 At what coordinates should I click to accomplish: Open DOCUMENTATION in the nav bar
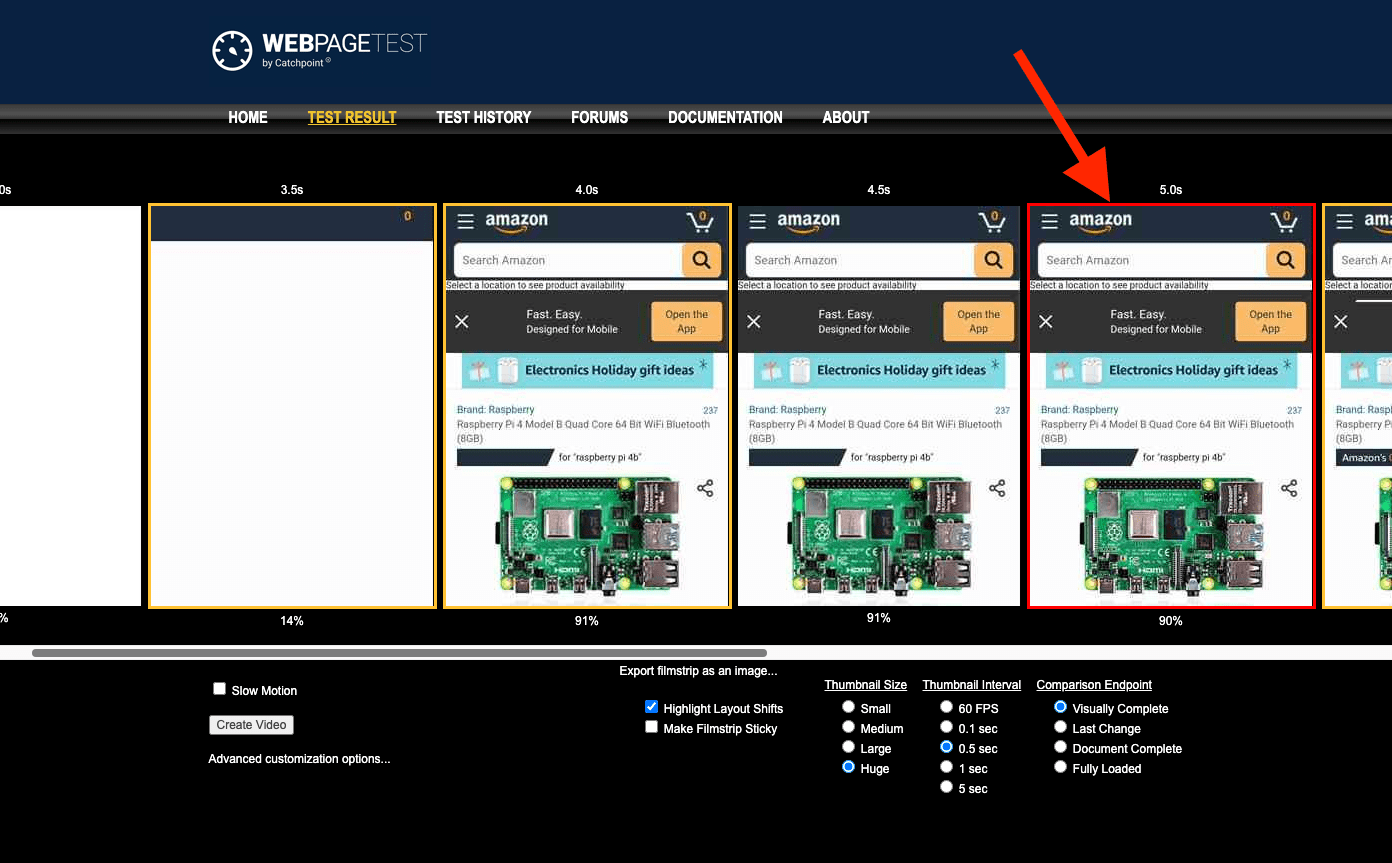(725, 117)
